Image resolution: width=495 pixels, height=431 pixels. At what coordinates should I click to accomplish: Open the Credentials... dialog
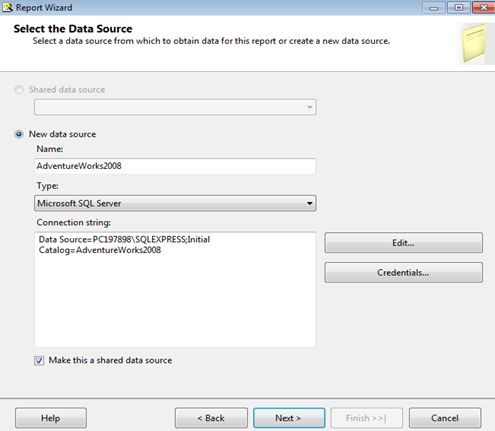[403, 272]
